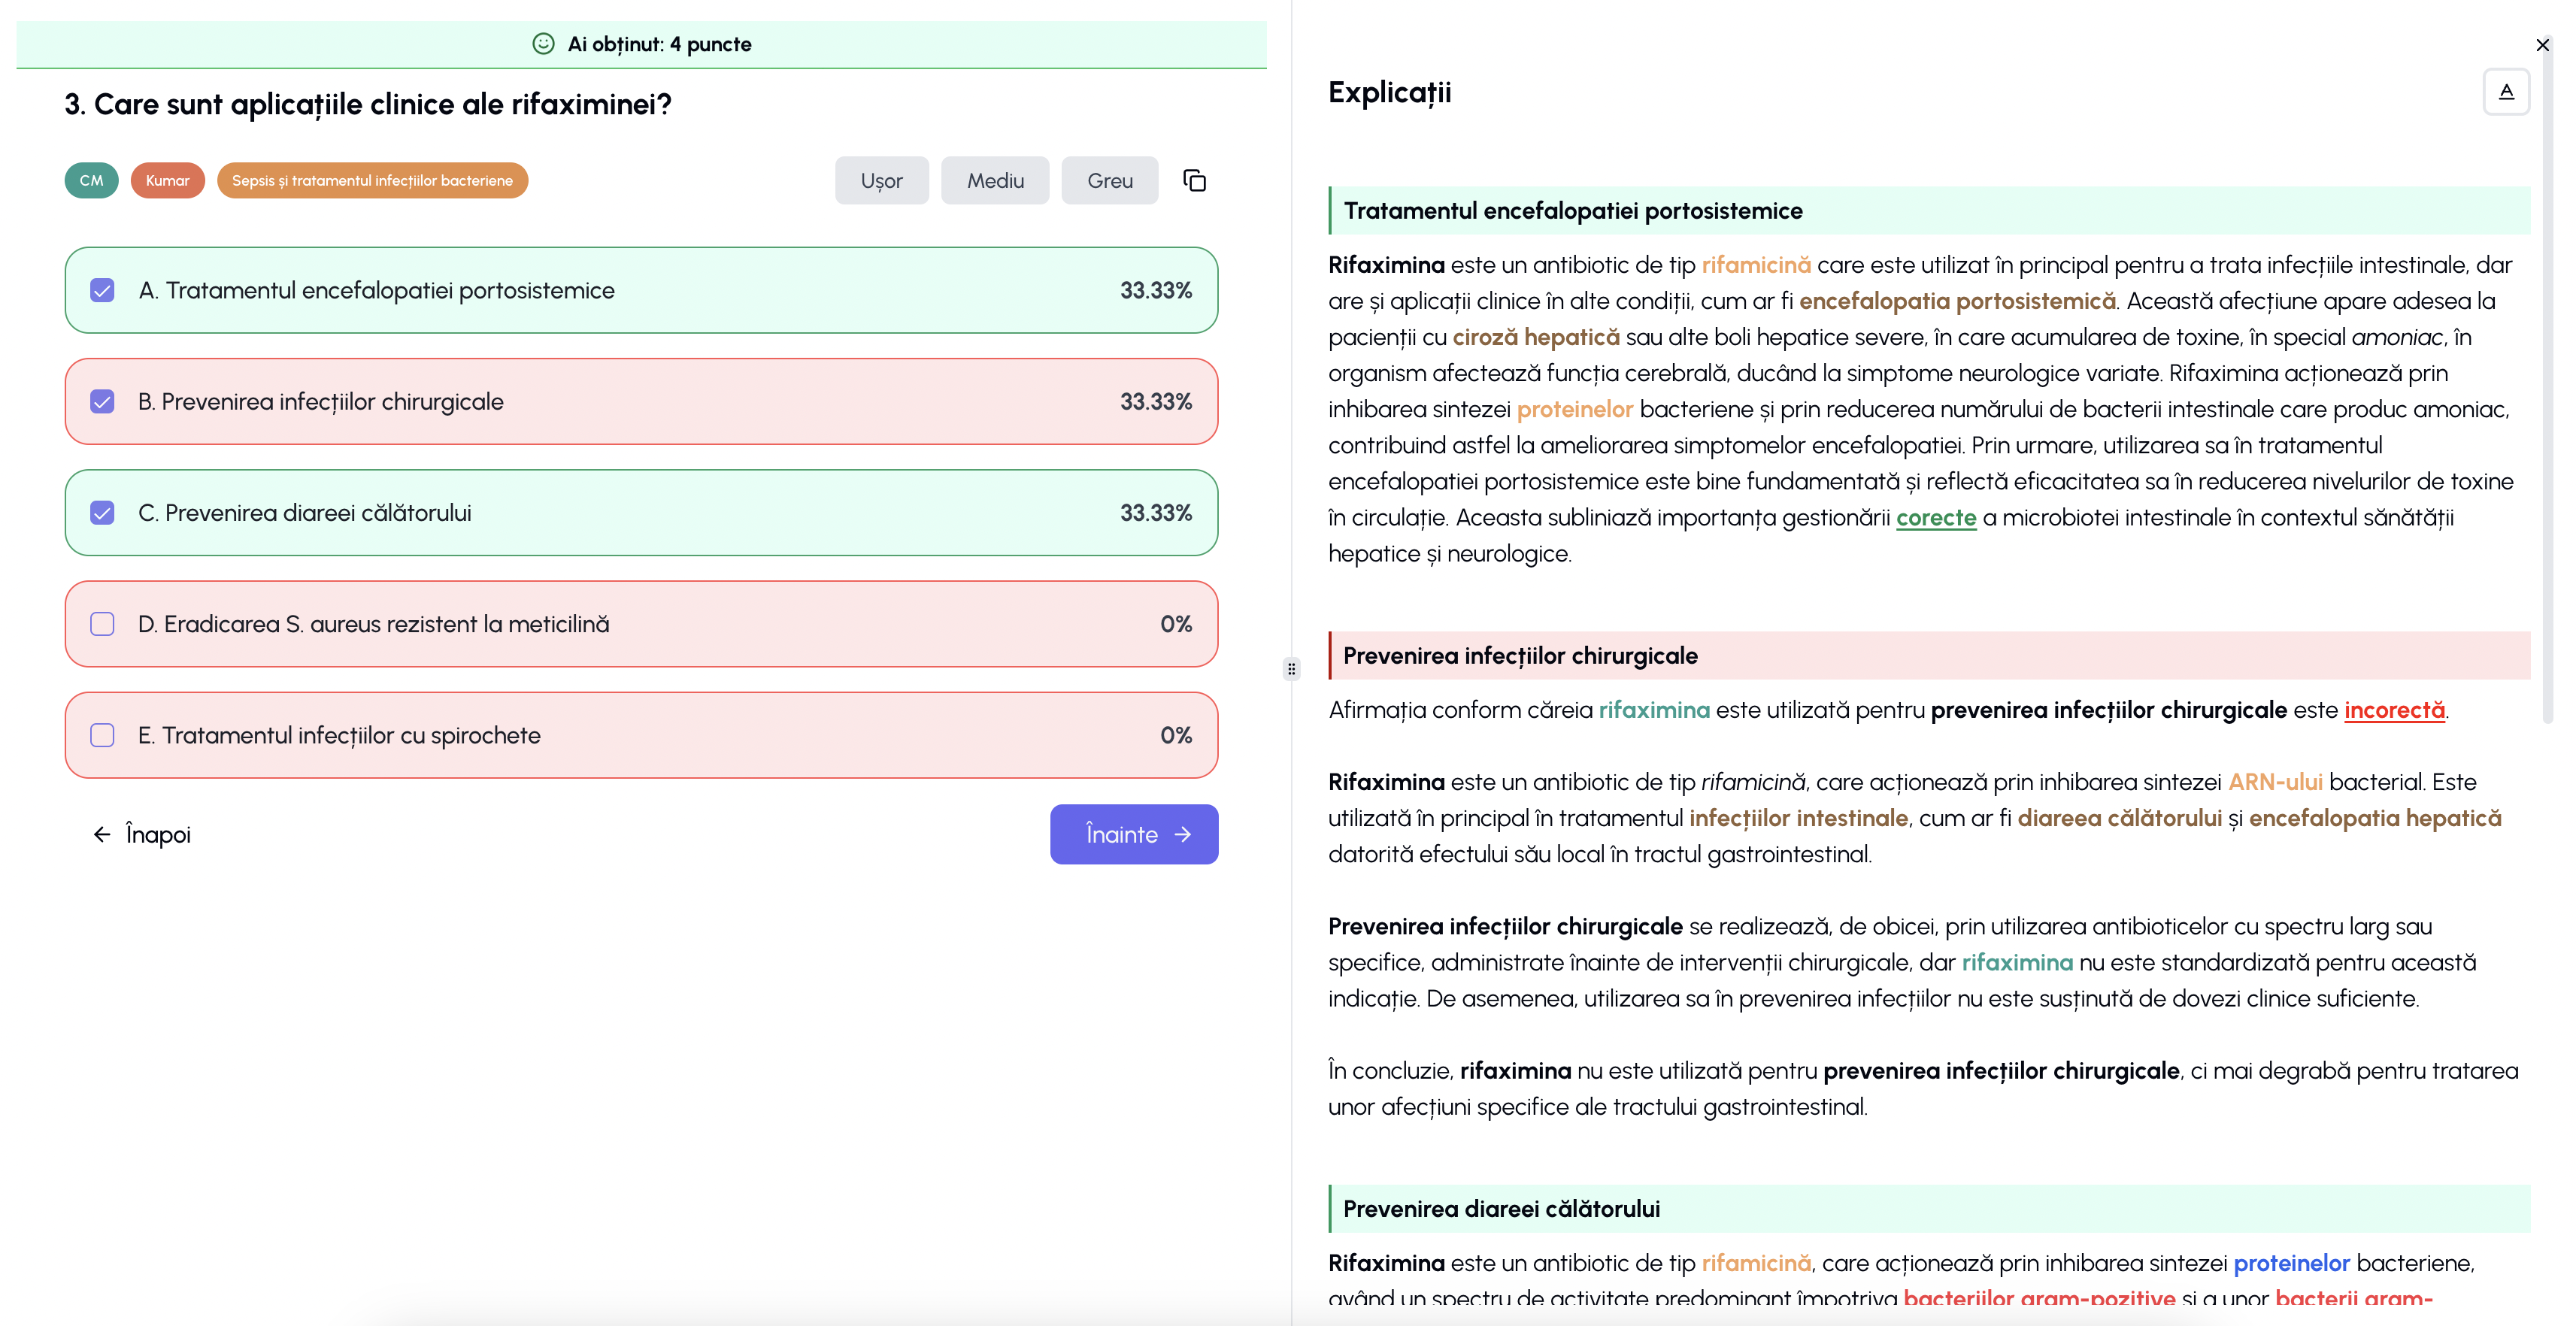
Task: Click the panel resize drag handle
Action: 1291,668
